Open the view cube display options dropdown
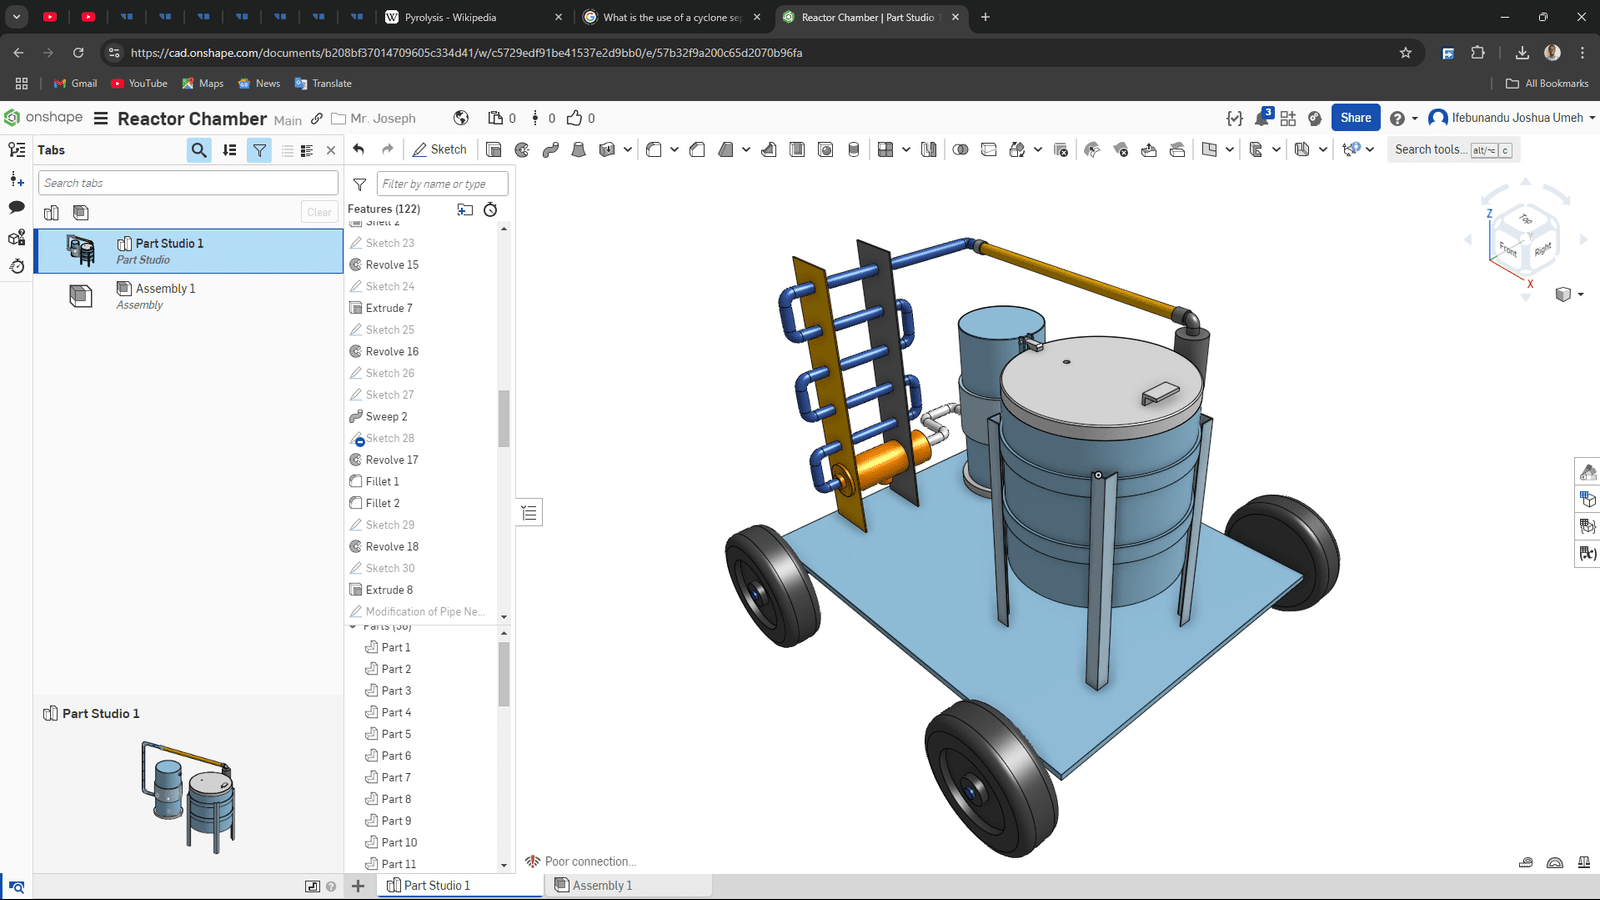The height and width of the screenshot is (900, 1600). pos(1580,294)
